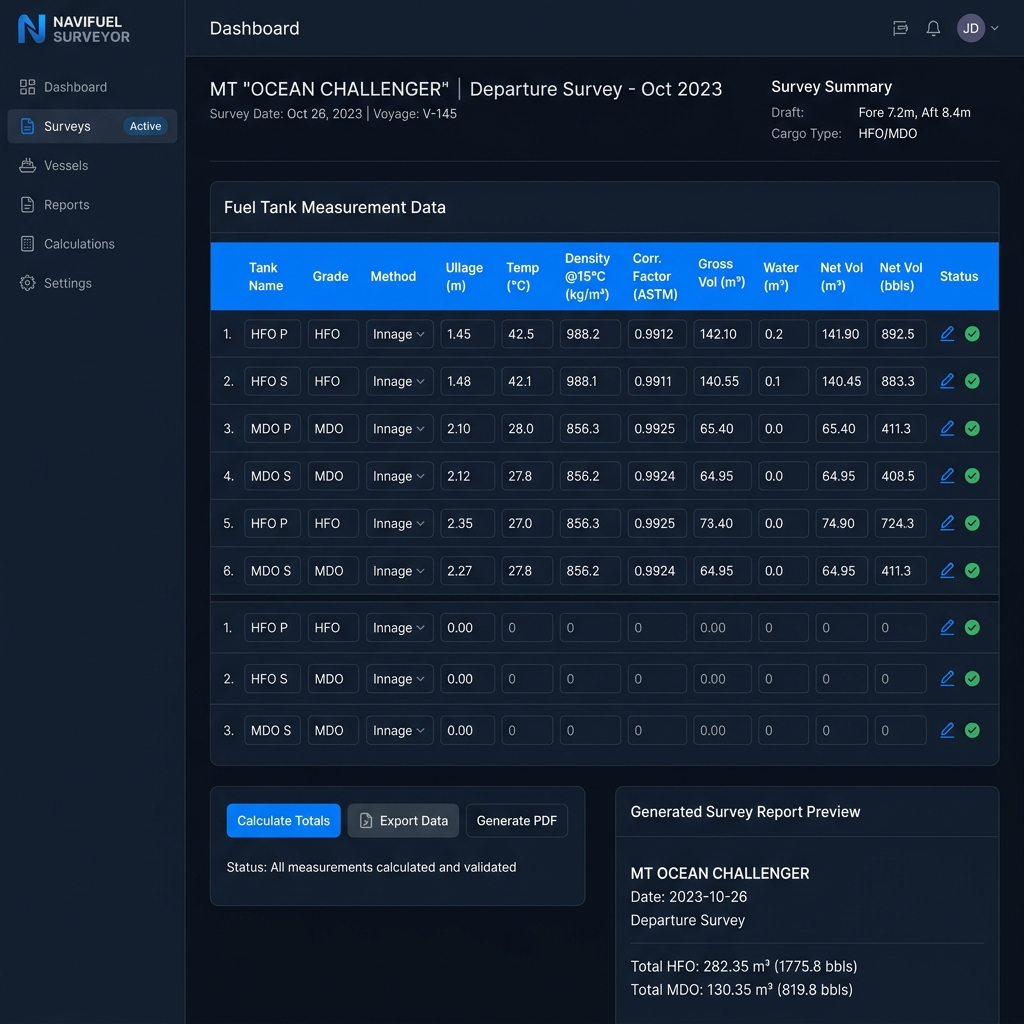The width and height of the screenshot is (1024, 1024).
Task: Click Export Data button
Action: (x=403, y=820)
